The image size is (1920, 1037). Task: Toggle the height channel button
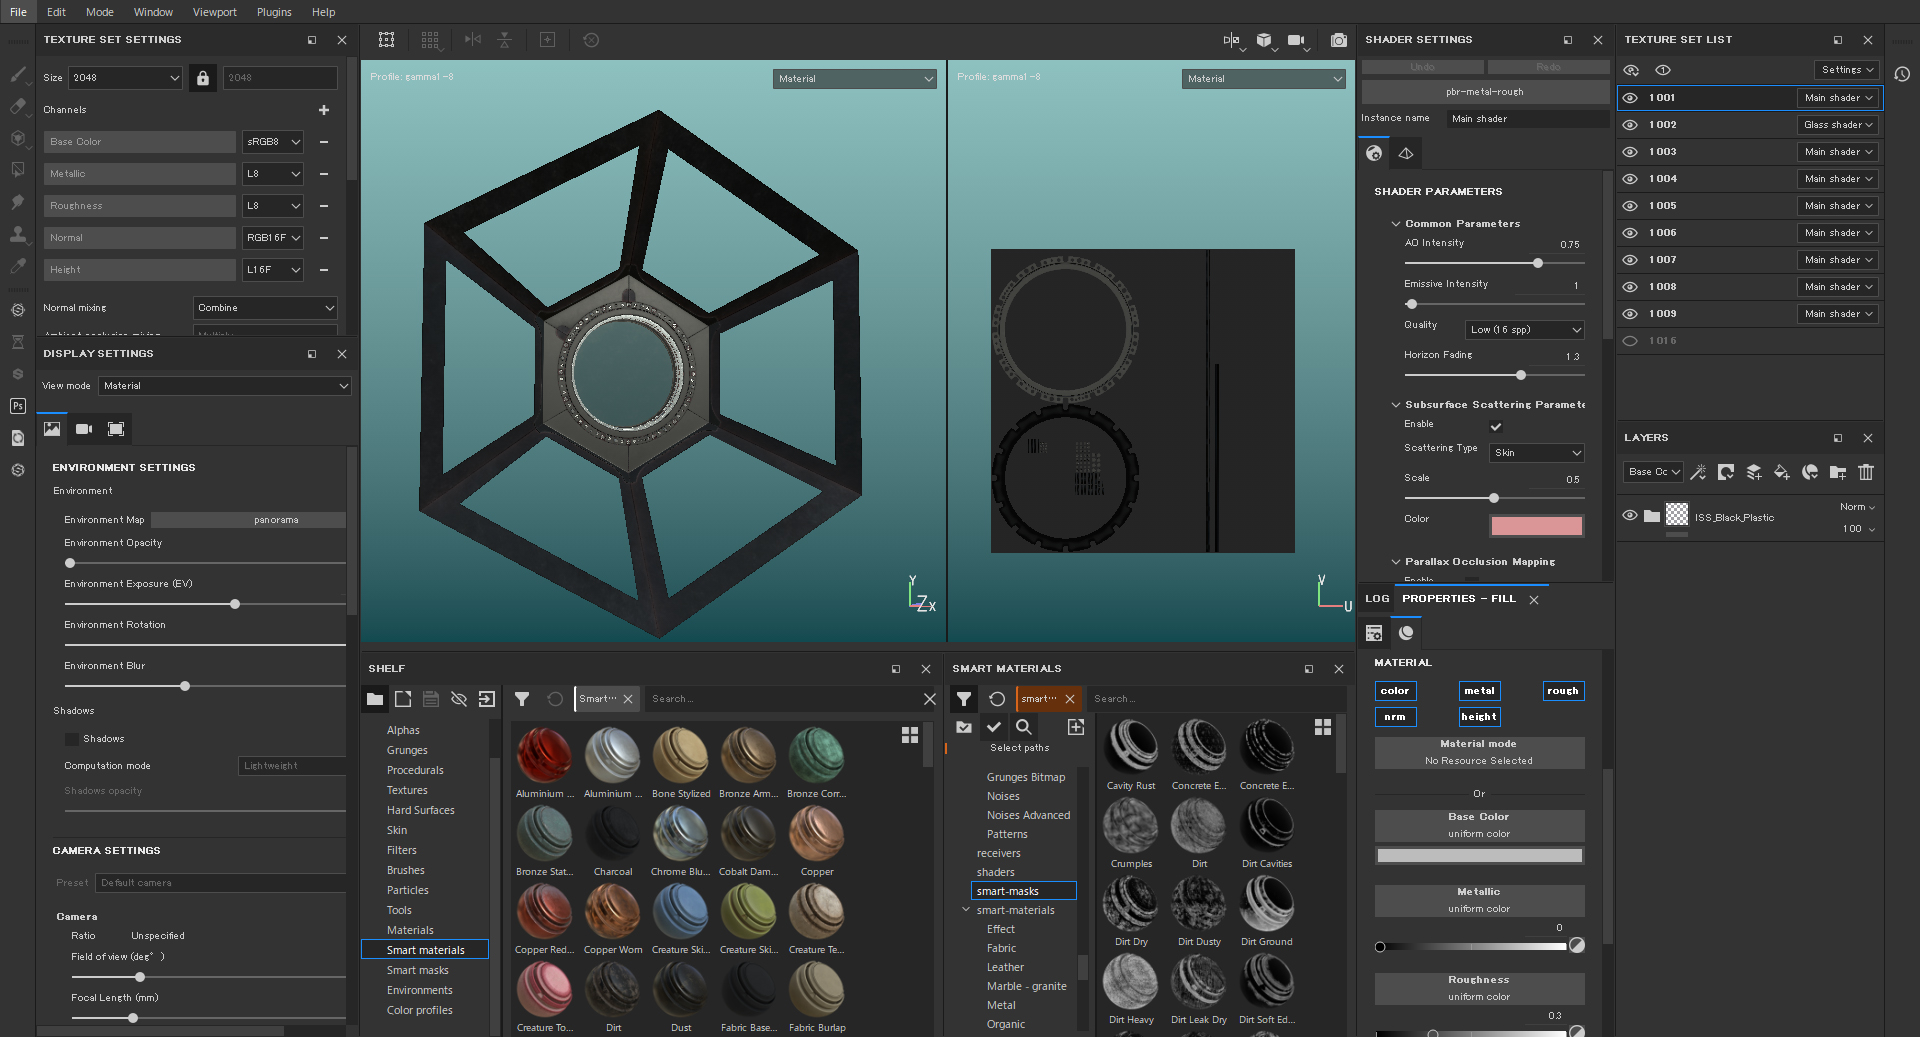tap(1479, 717)
